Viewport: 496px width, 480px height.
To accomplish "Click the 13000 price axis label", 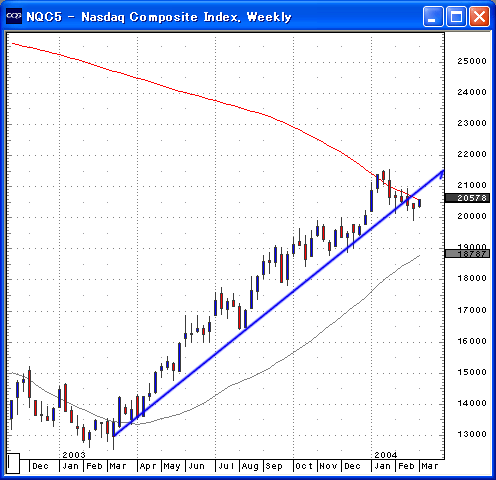I will pyautogui.click(x=472, y=434).
